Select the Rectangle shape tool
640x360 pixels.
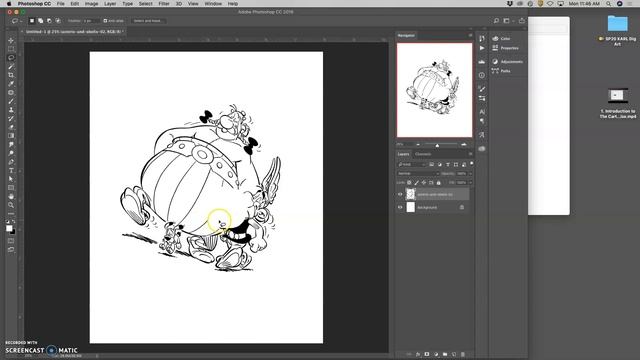tap(11, 188)
